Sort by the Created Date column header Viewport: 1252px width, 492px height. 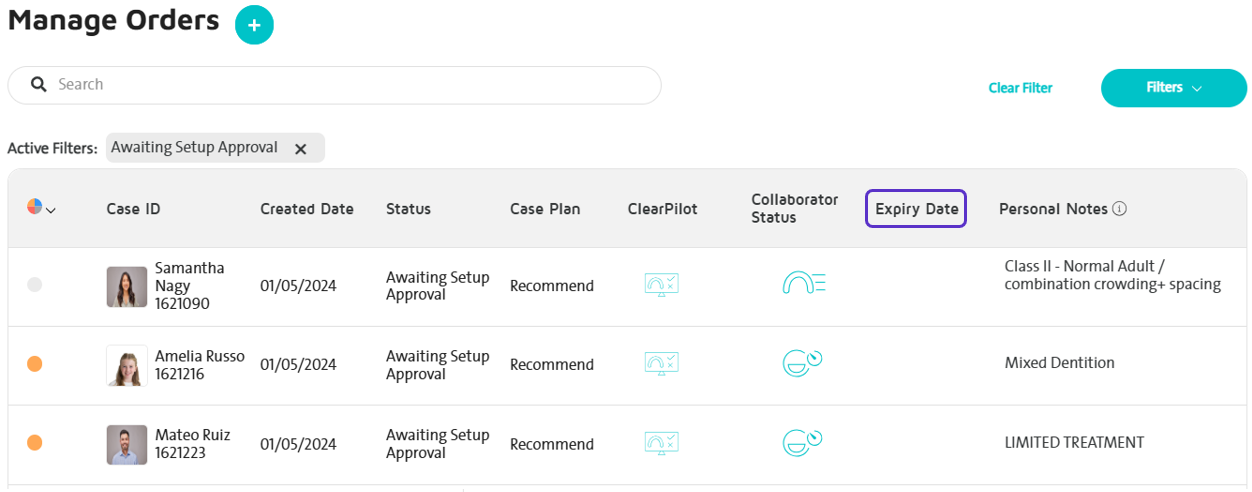(307, 209)
